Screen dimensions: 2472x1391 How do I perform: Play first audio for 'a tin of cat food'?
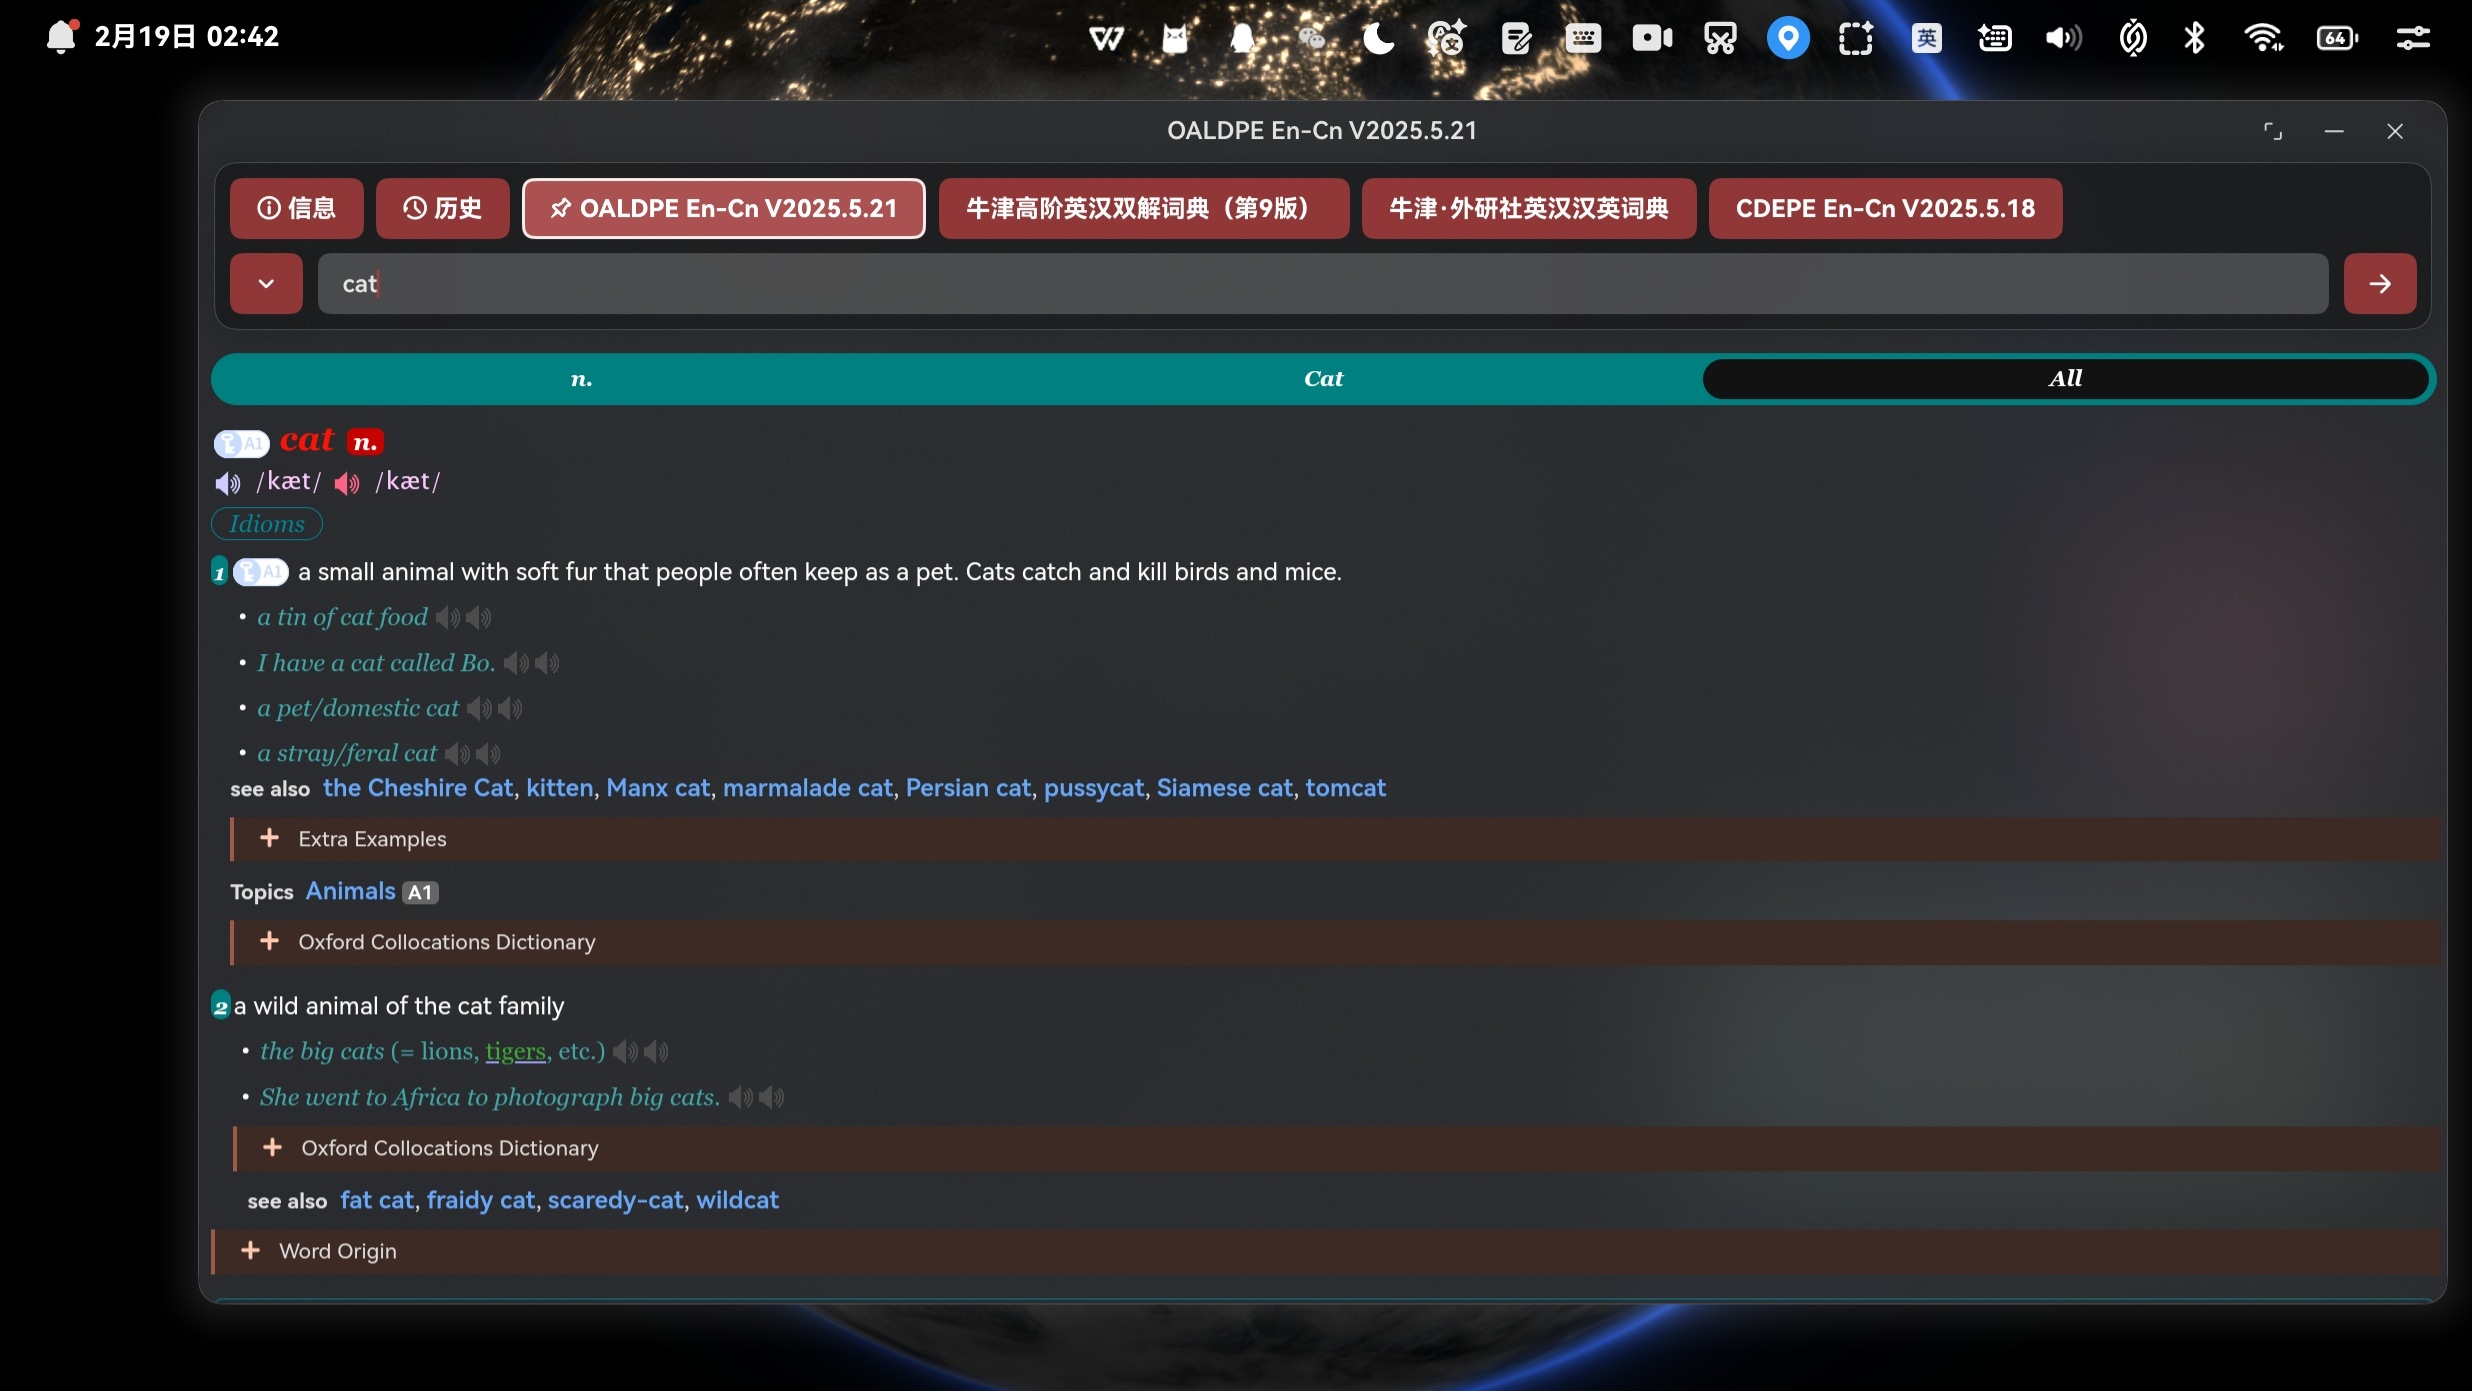(x=447, y=618)
